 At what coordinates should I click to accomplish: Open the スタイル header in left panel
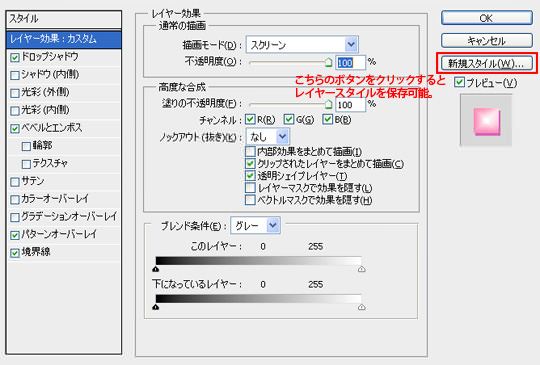pos(64,19)
